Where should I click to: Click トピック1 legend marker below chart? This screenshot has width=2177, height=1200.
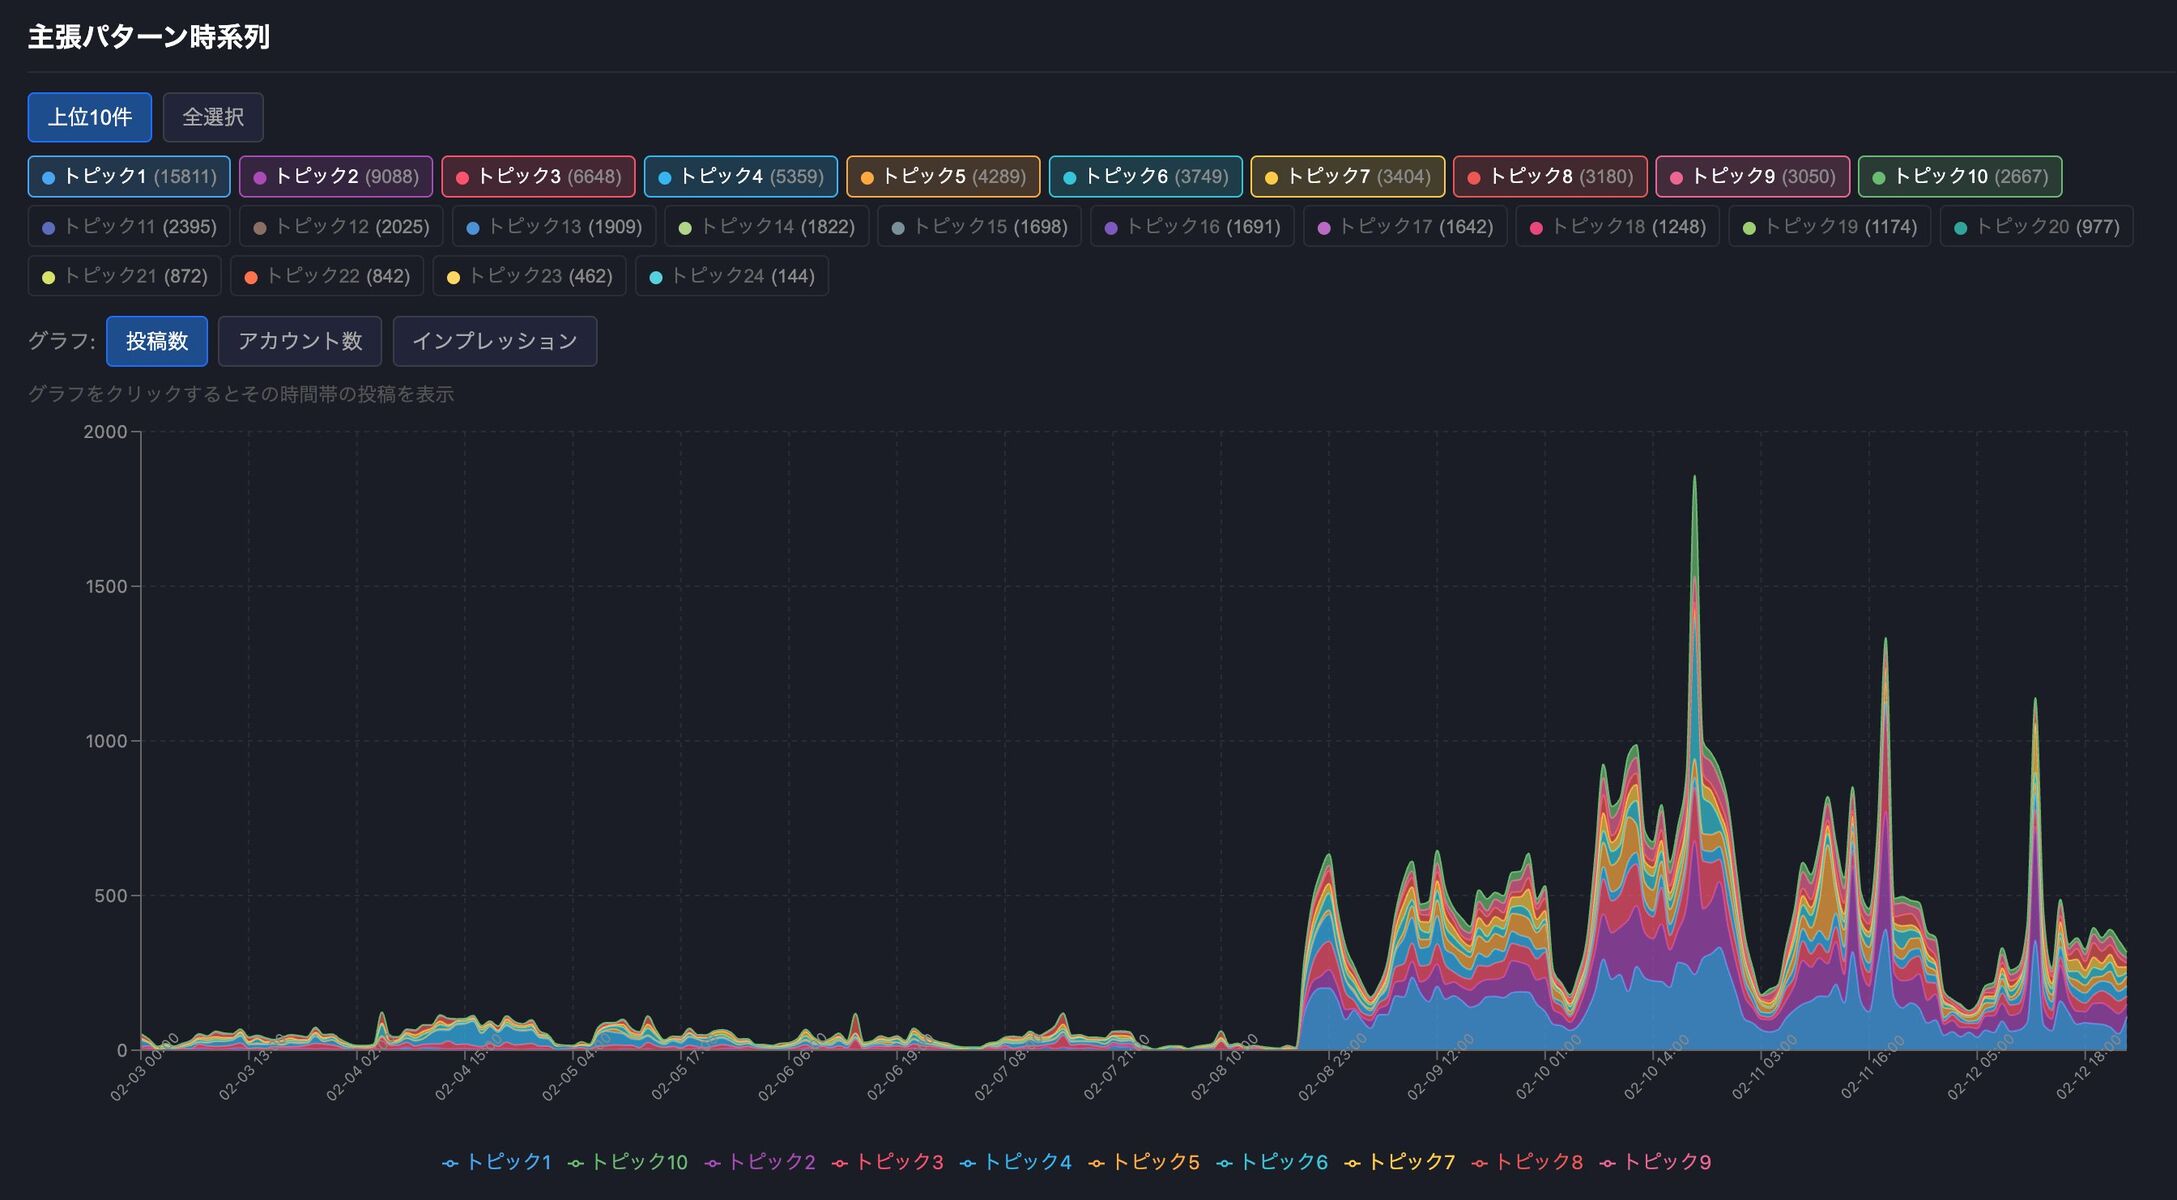coord(450,1163)
